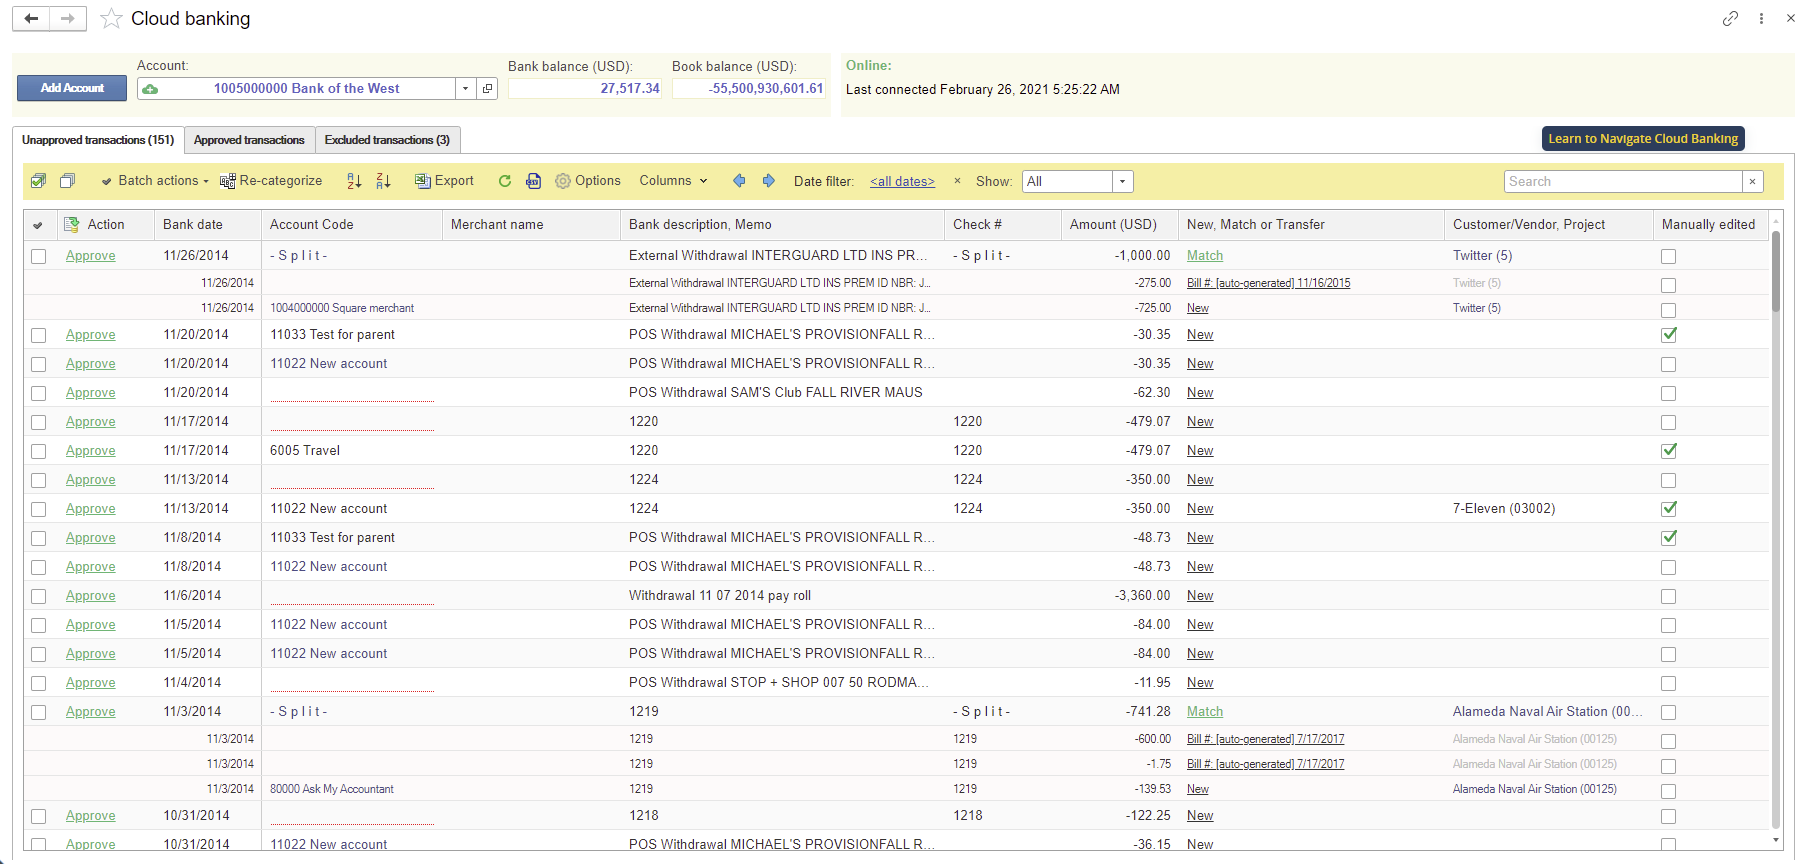Click the Add Account button
Image resolution: width=1795 pixels, height=864 pixels.
72,88
